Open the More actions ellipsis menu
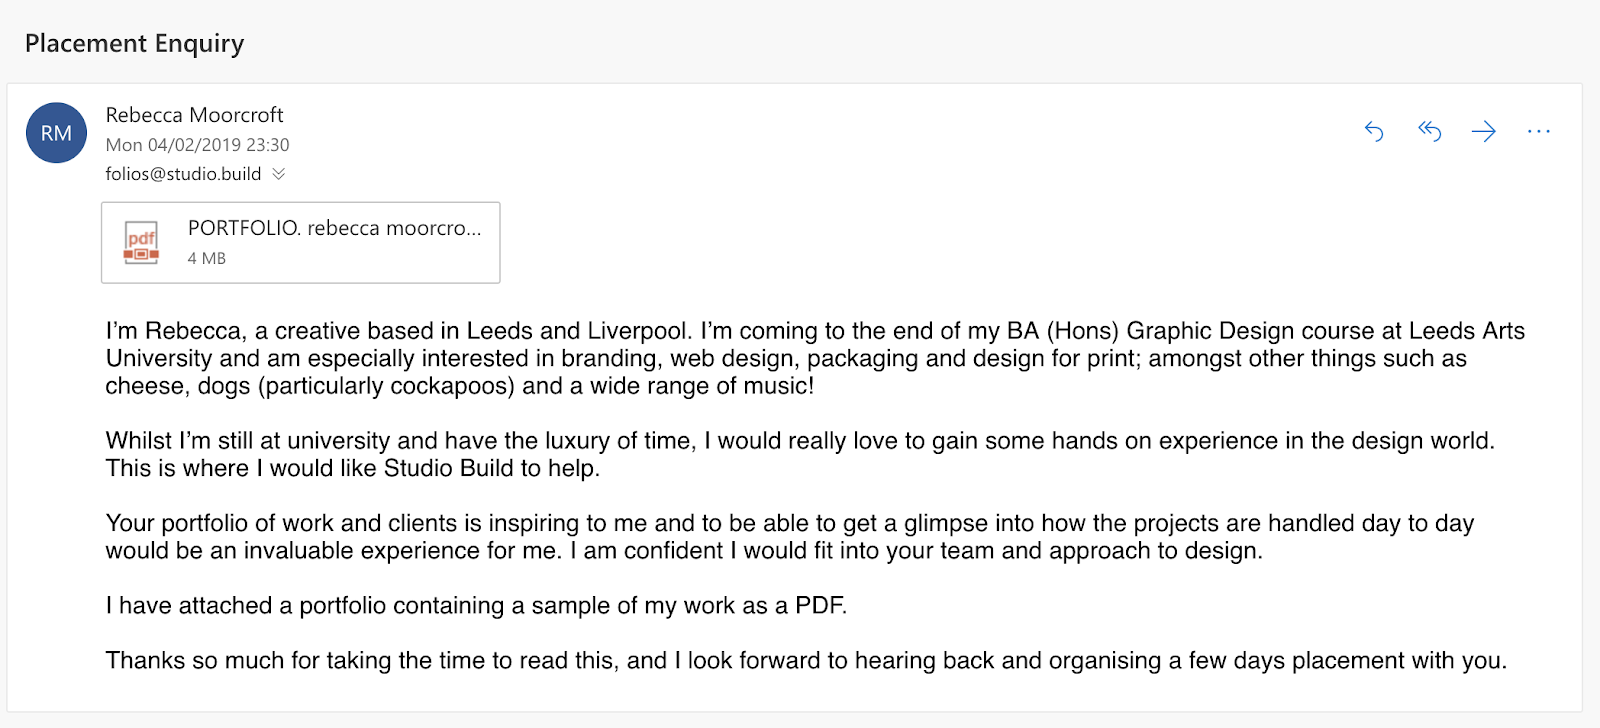Image resolution: width=1600 pixels, height=728 pixels. 1539,131
